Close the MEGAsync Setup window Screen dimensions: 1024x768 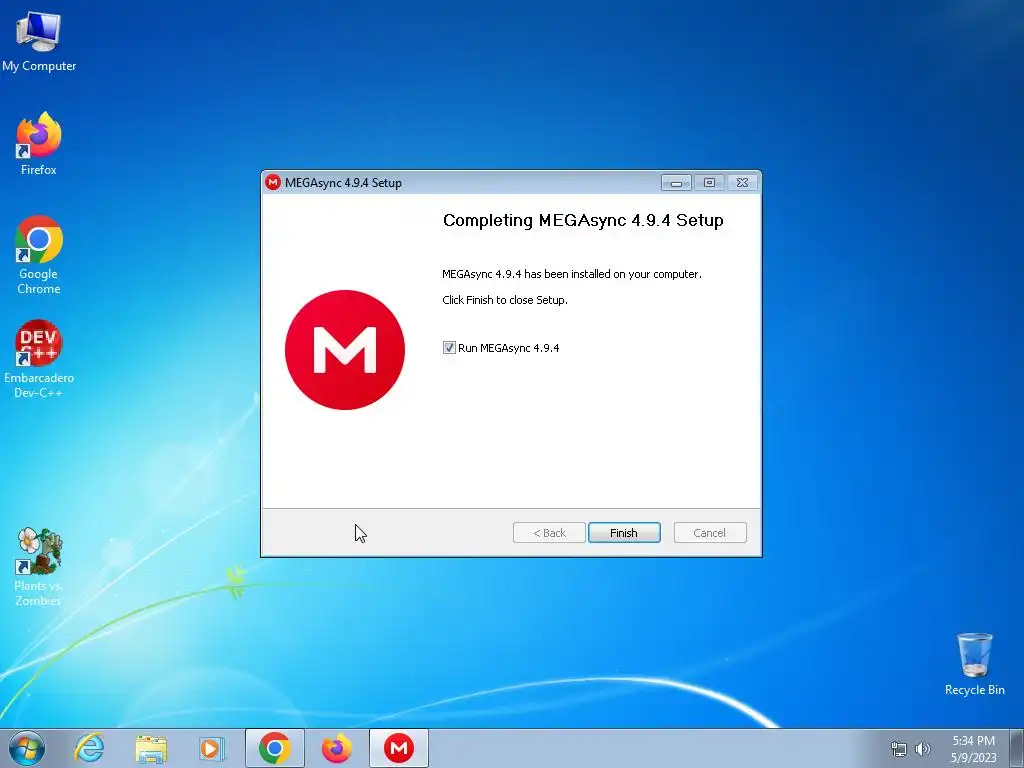click(x=743, y=183)
